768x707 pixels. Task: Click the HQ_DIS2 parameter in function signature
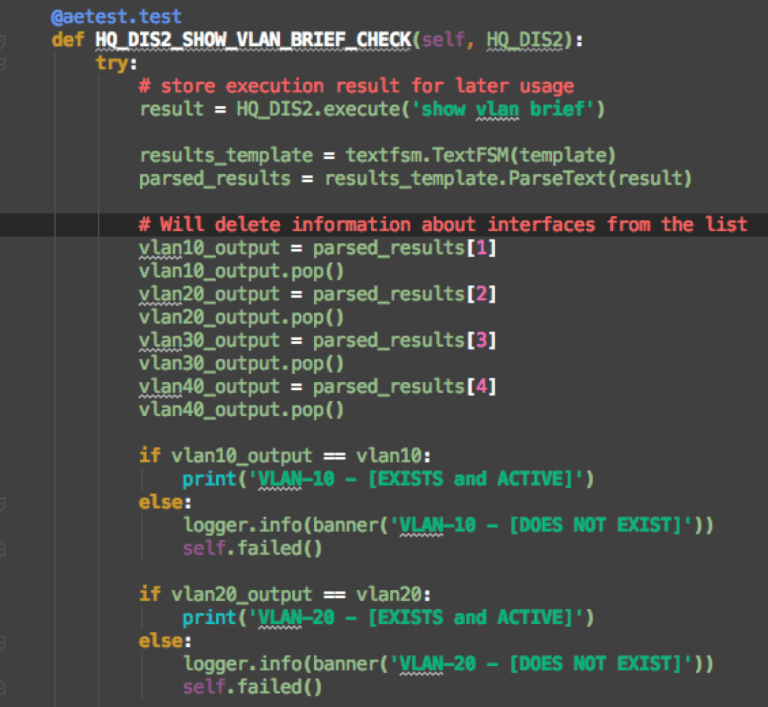(525, 40)
